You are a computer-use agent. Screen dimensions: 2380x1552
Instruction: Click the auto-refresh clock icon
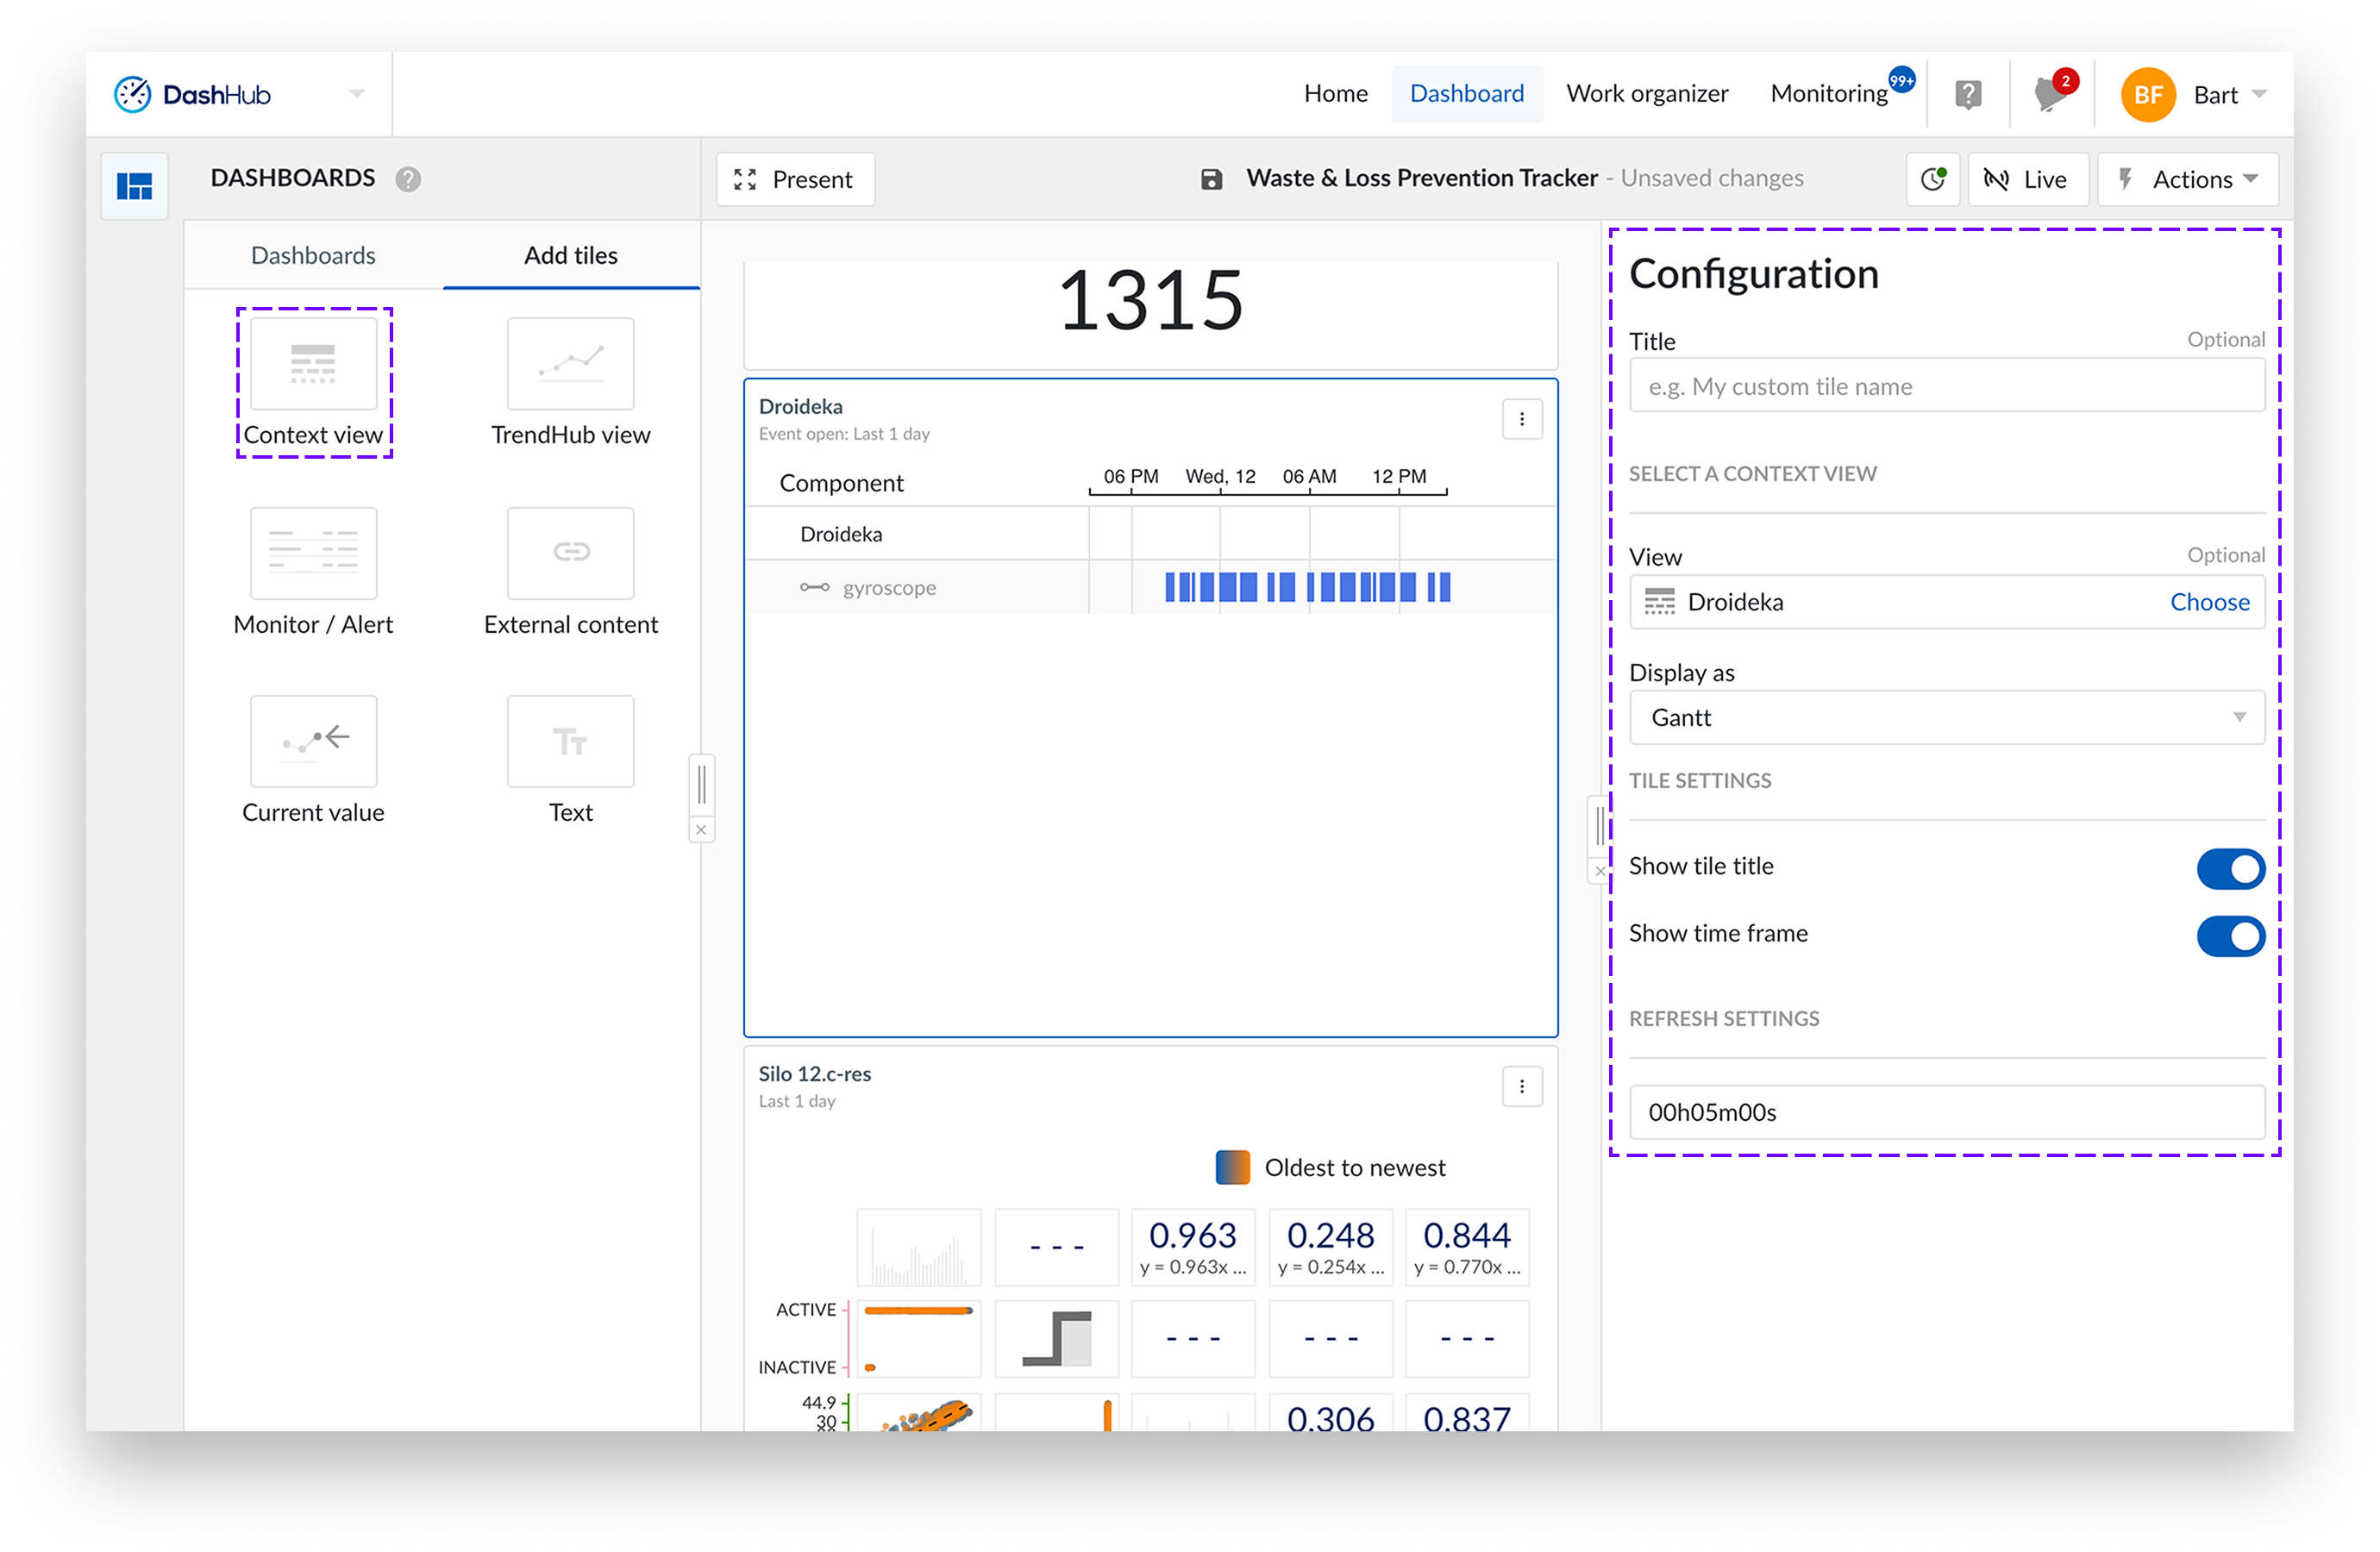coord(1932,180)
